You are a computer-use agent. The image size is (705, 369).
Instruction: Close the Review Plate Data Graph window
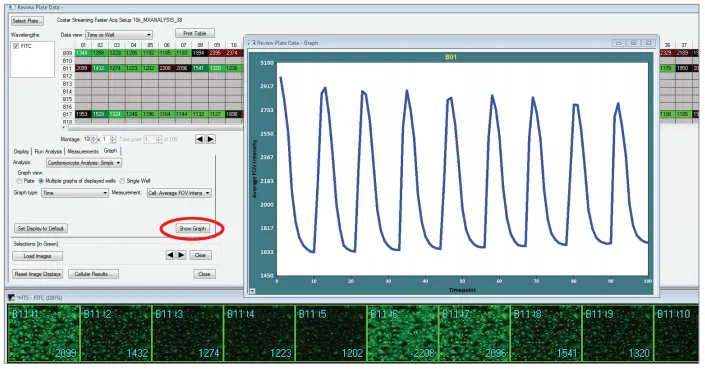tap(648, 43)
